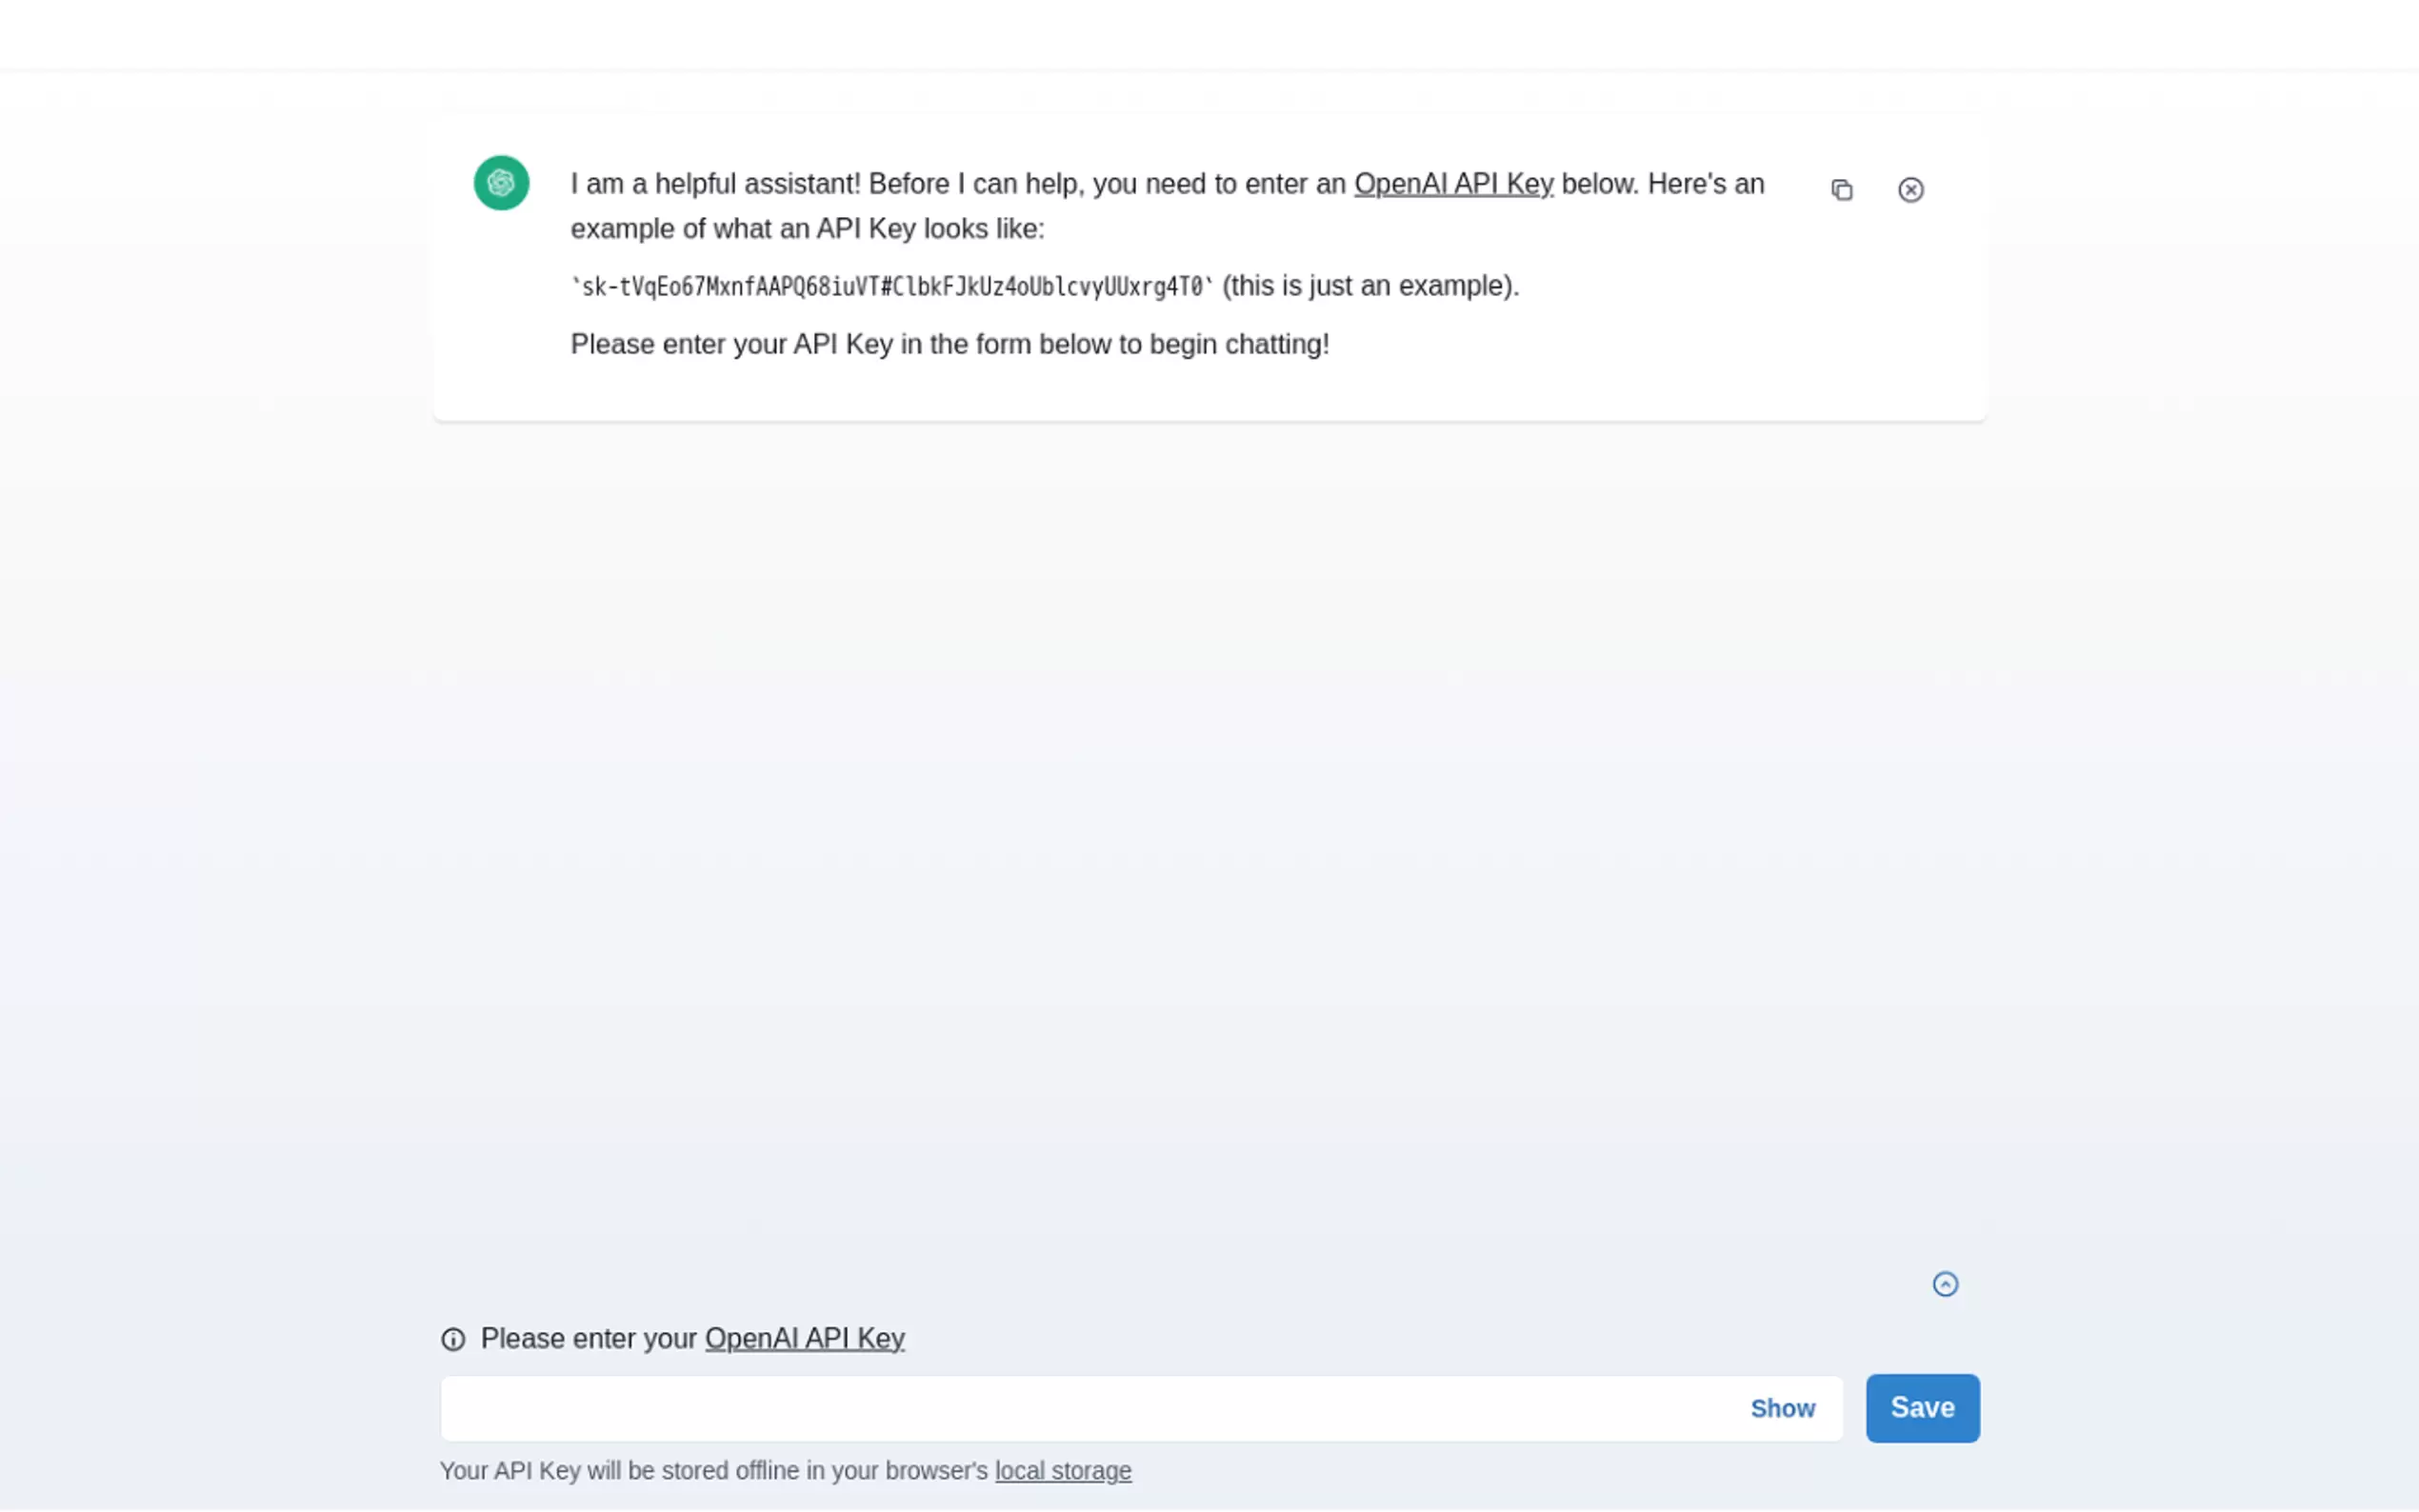This screenshot has height=1512, width=2419.
Task: Click the "example of what an API Key looks like" line
Action: click(x=807, y=229)
